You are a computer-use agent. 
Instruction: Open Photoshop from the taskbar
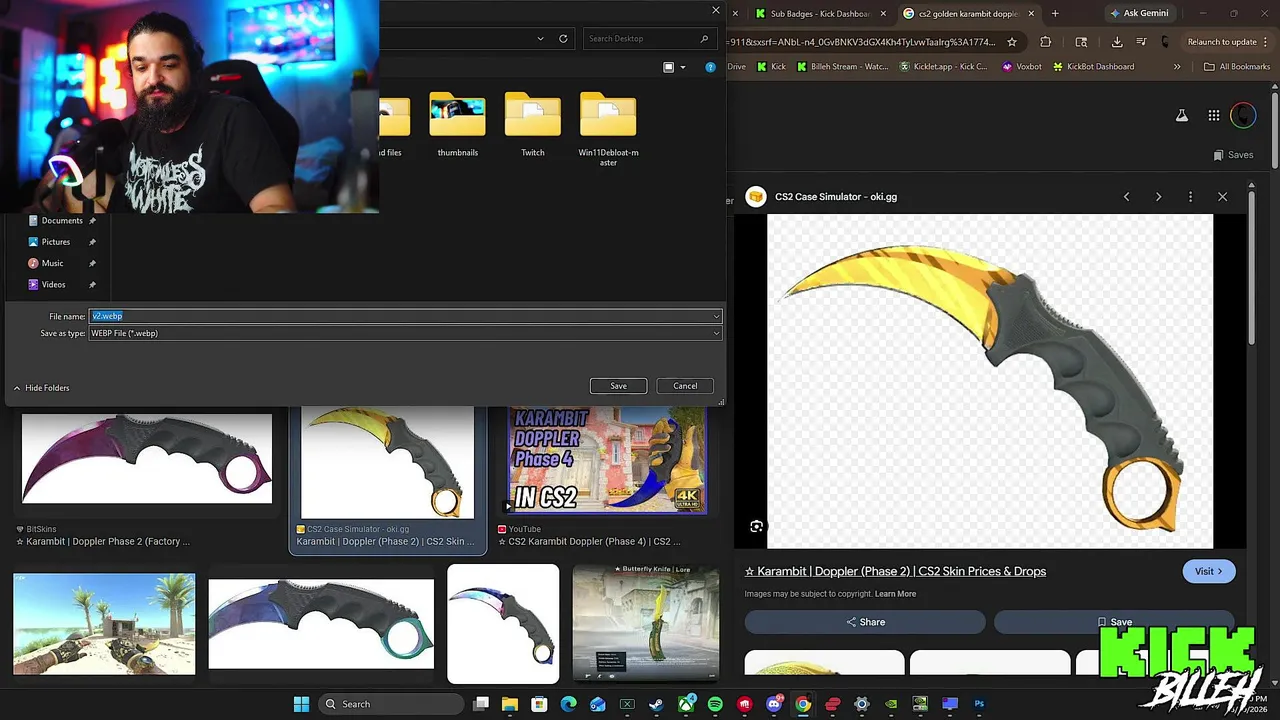pyautogui.click(x=979, y=704)
